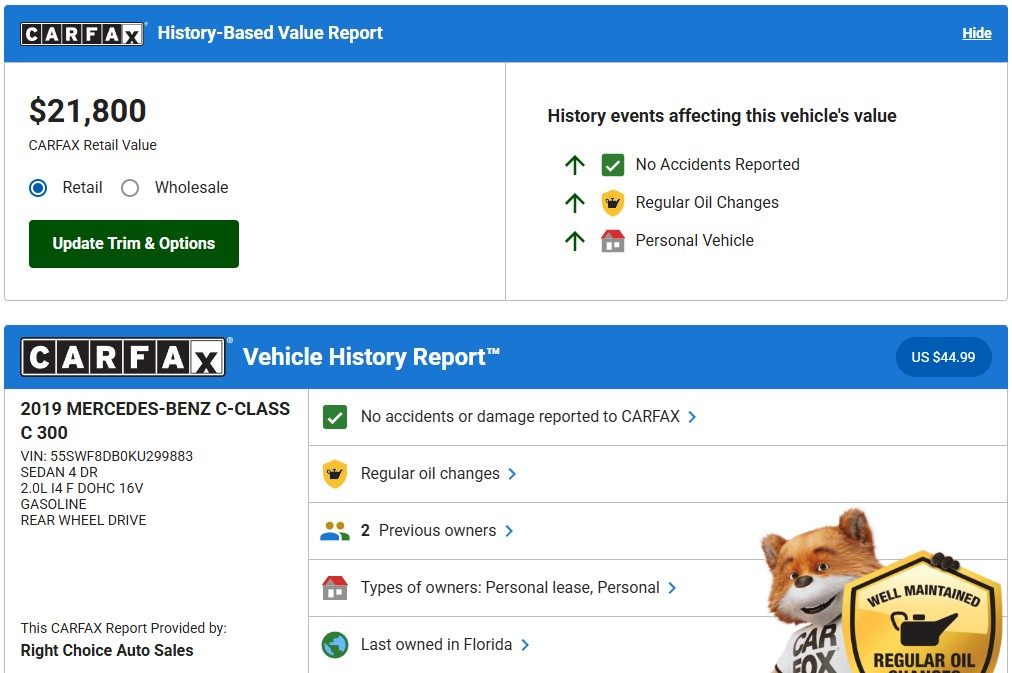Image resolution: width=1012 pixels, height=673 pixels.
Task: Expand the Regular oil changes chevron
Action: [x=512, y=474]
